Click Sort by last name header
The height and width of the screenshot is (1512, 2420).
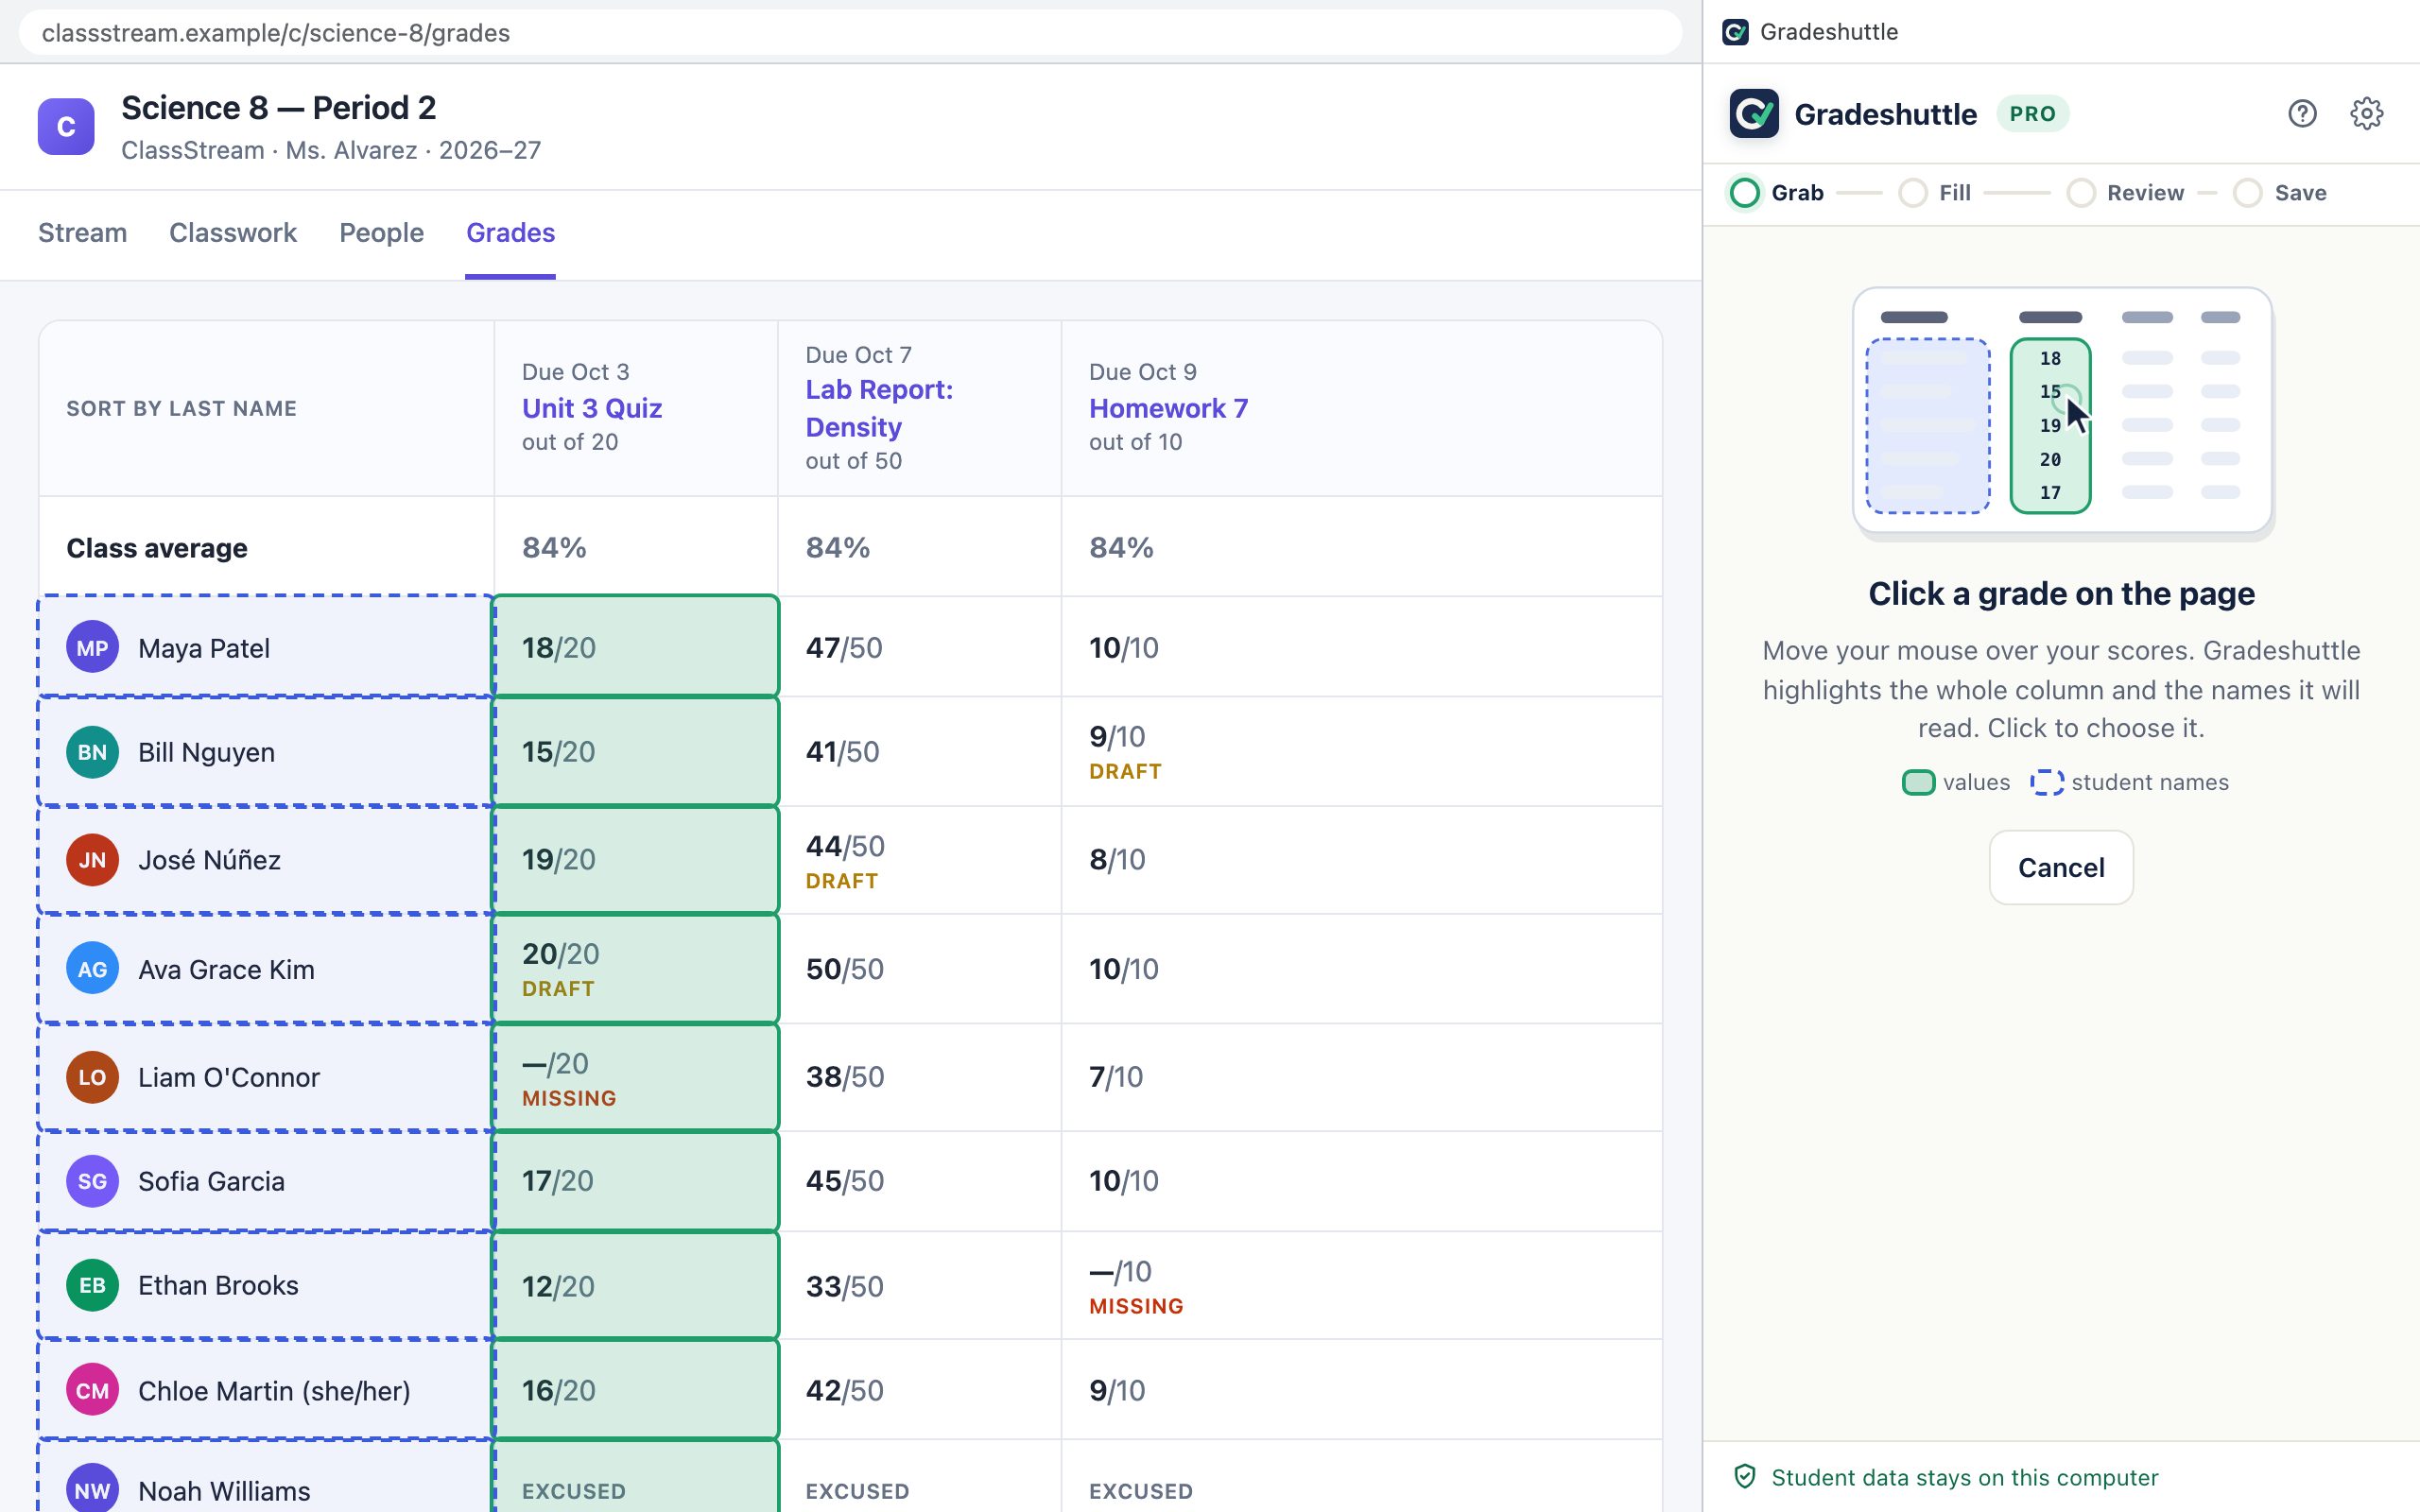click(x=181, y=408)
